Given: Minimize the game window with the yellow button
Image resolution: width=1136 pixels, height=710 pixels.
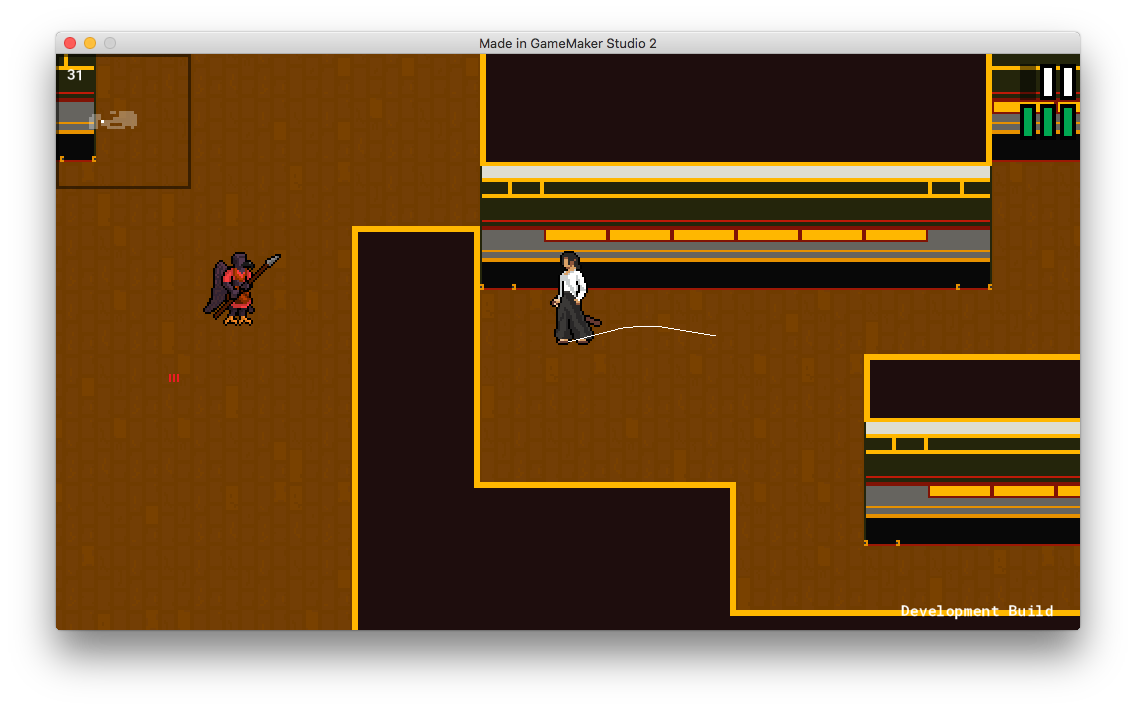Looking at the screenshot, I should tap(90, 43).
